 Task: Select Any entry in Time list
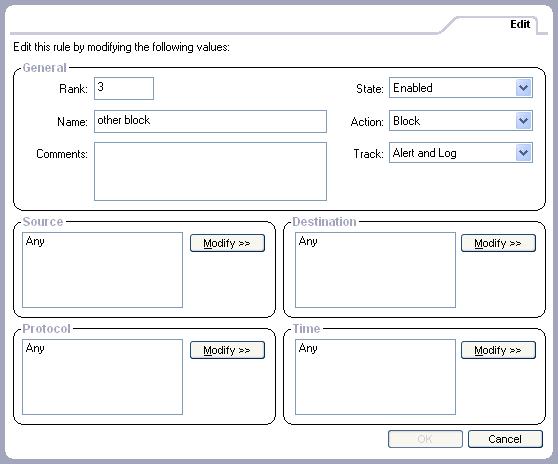(308, 348)
